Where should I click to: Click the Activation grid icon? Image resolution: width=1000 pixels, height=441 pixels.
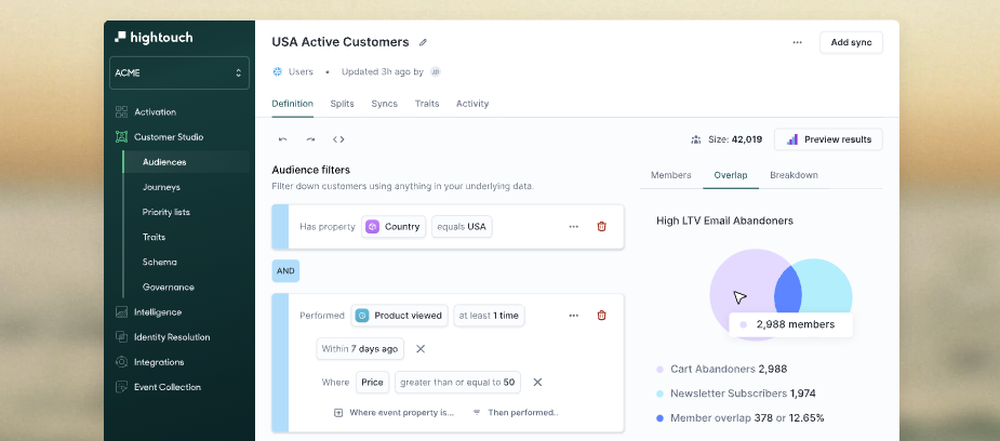(121, 112)
